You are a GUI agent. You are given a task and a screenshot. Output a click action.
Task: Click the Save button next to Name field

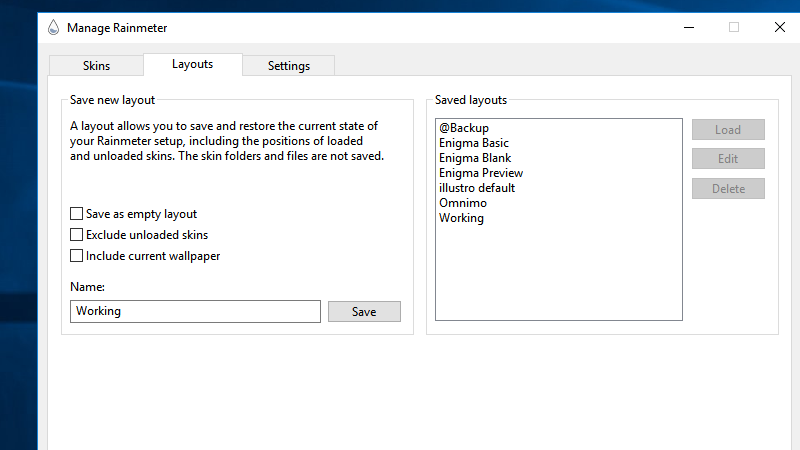(364, 312)
